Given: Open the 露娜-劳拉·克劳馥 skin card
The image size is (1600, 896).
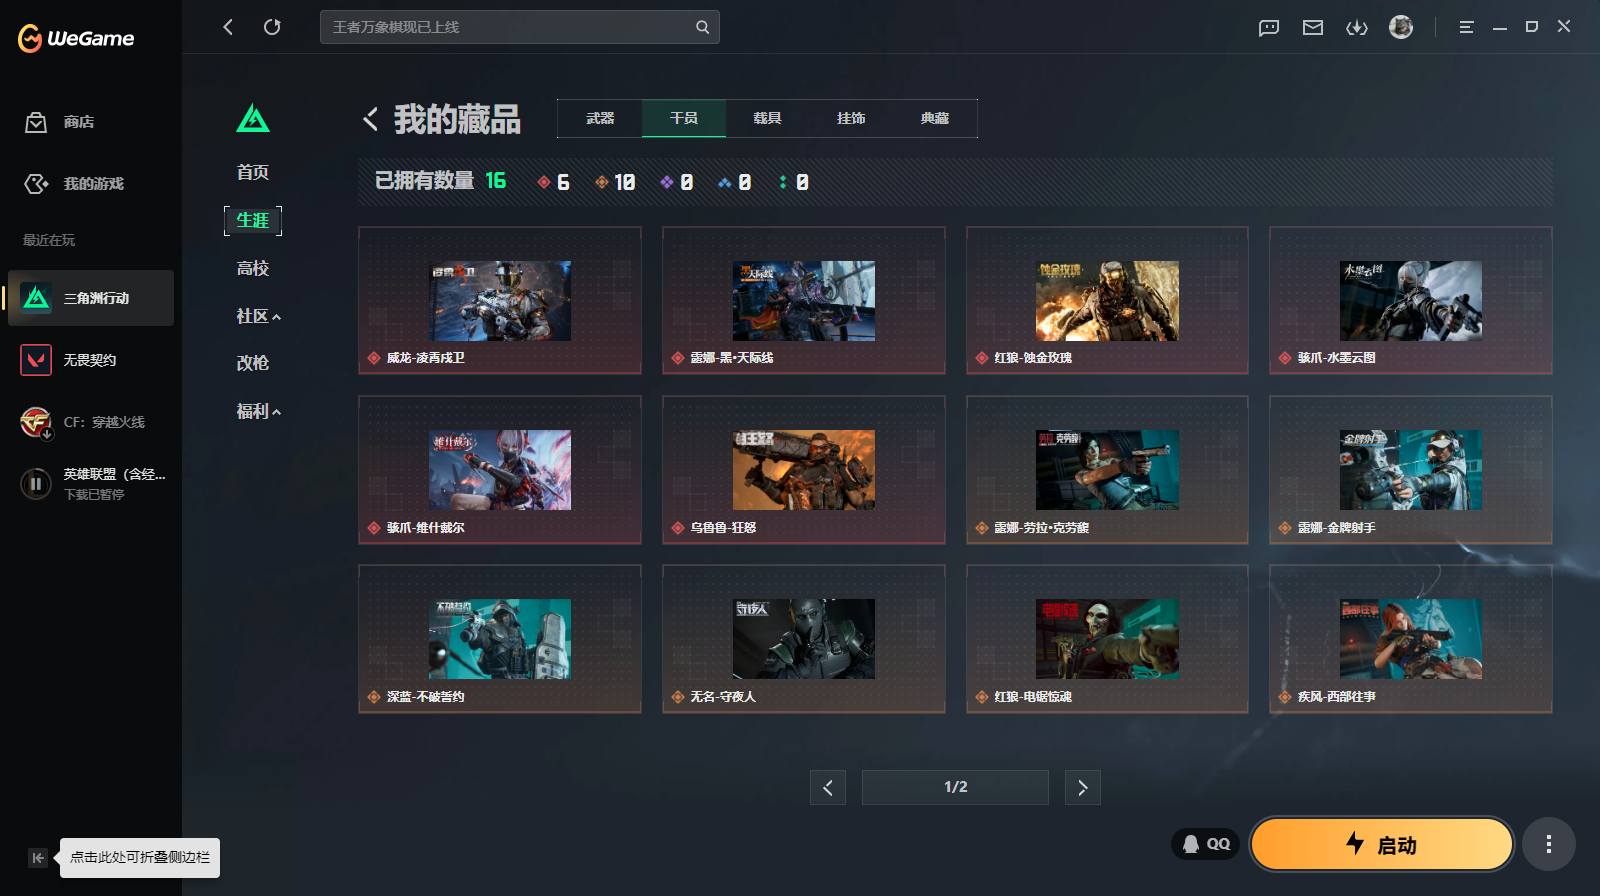Looking at the screenshot, I should (x=1107, y=470).
